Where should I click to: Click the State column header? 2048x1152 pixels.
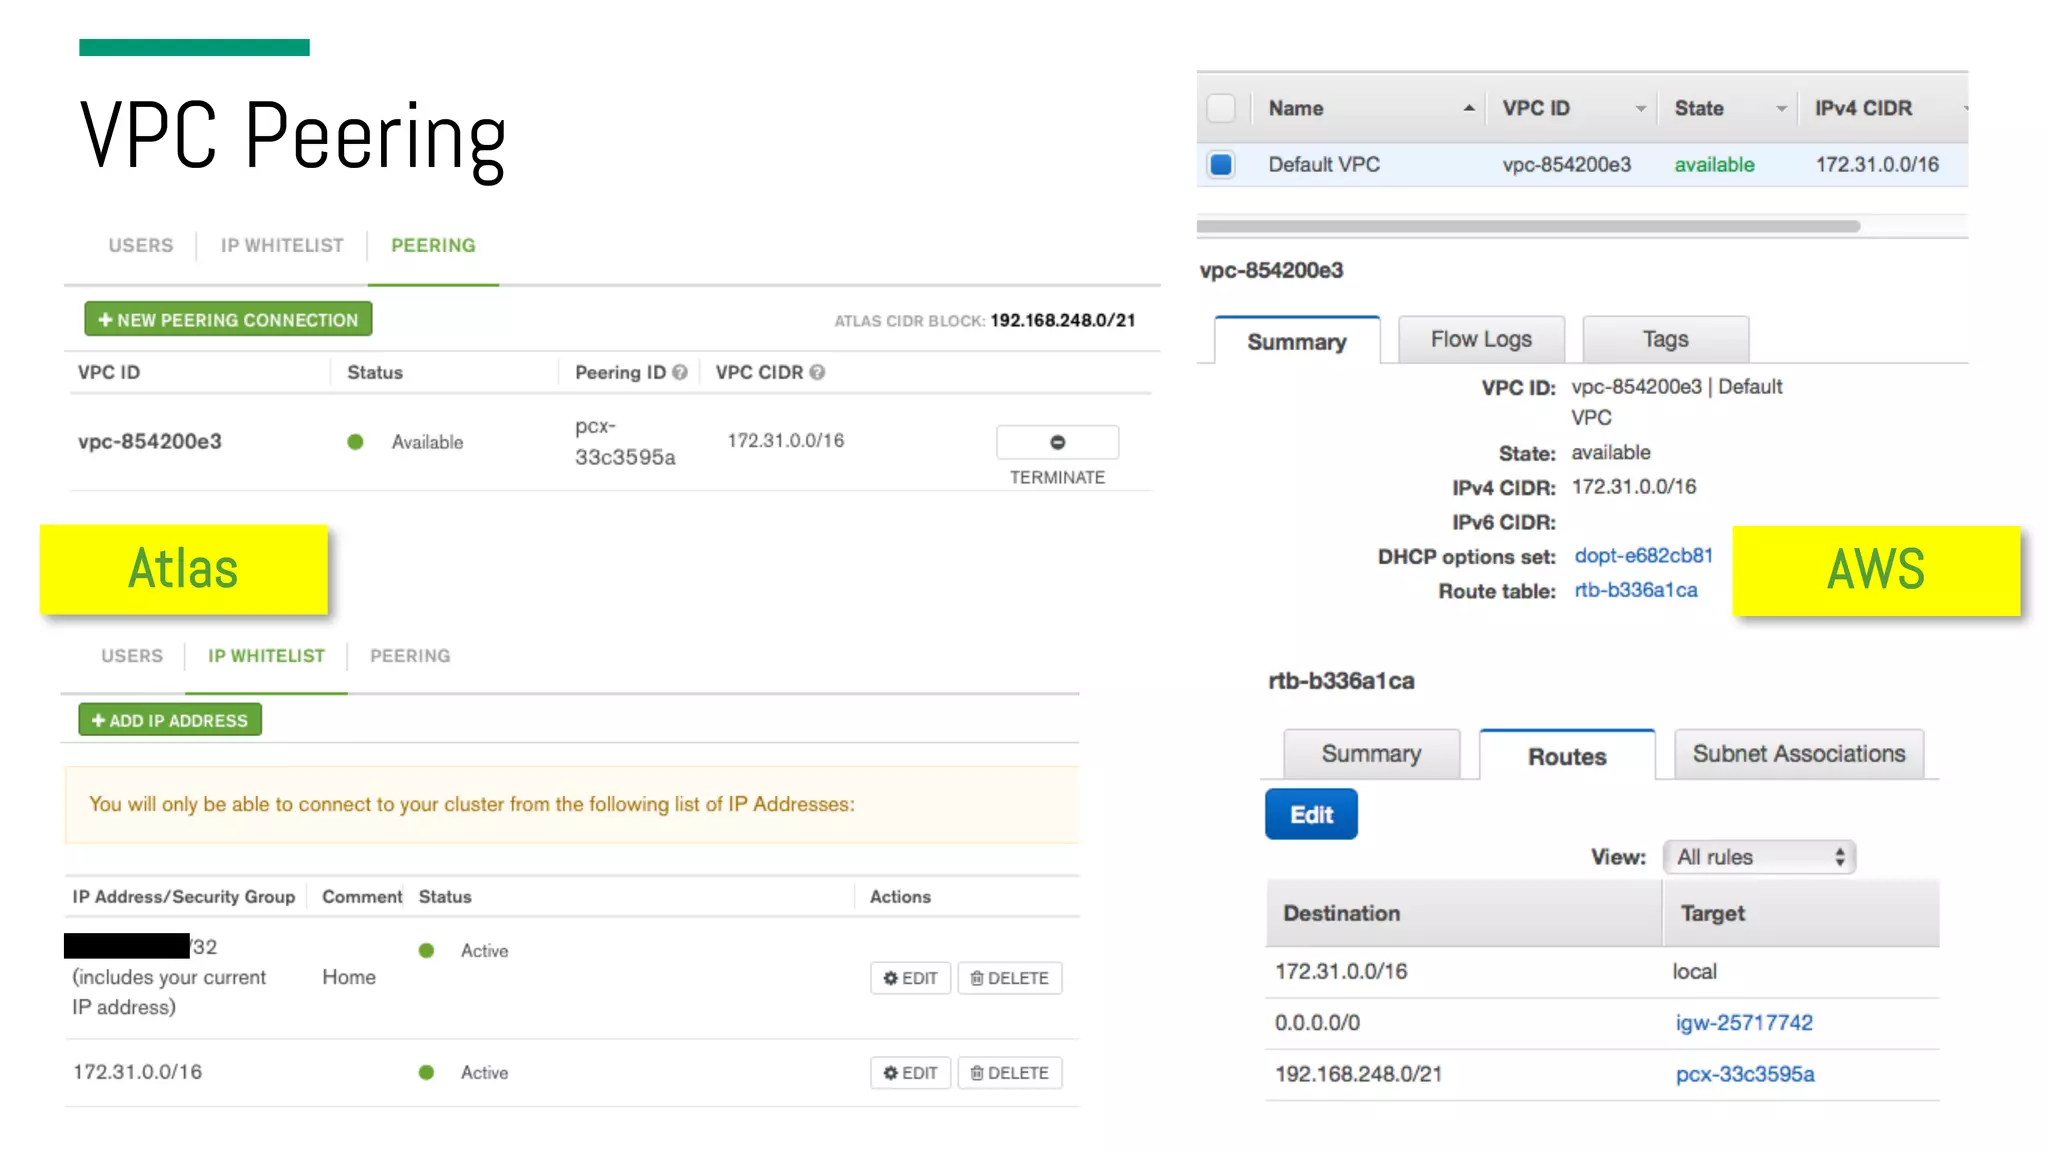[1699, 108]
